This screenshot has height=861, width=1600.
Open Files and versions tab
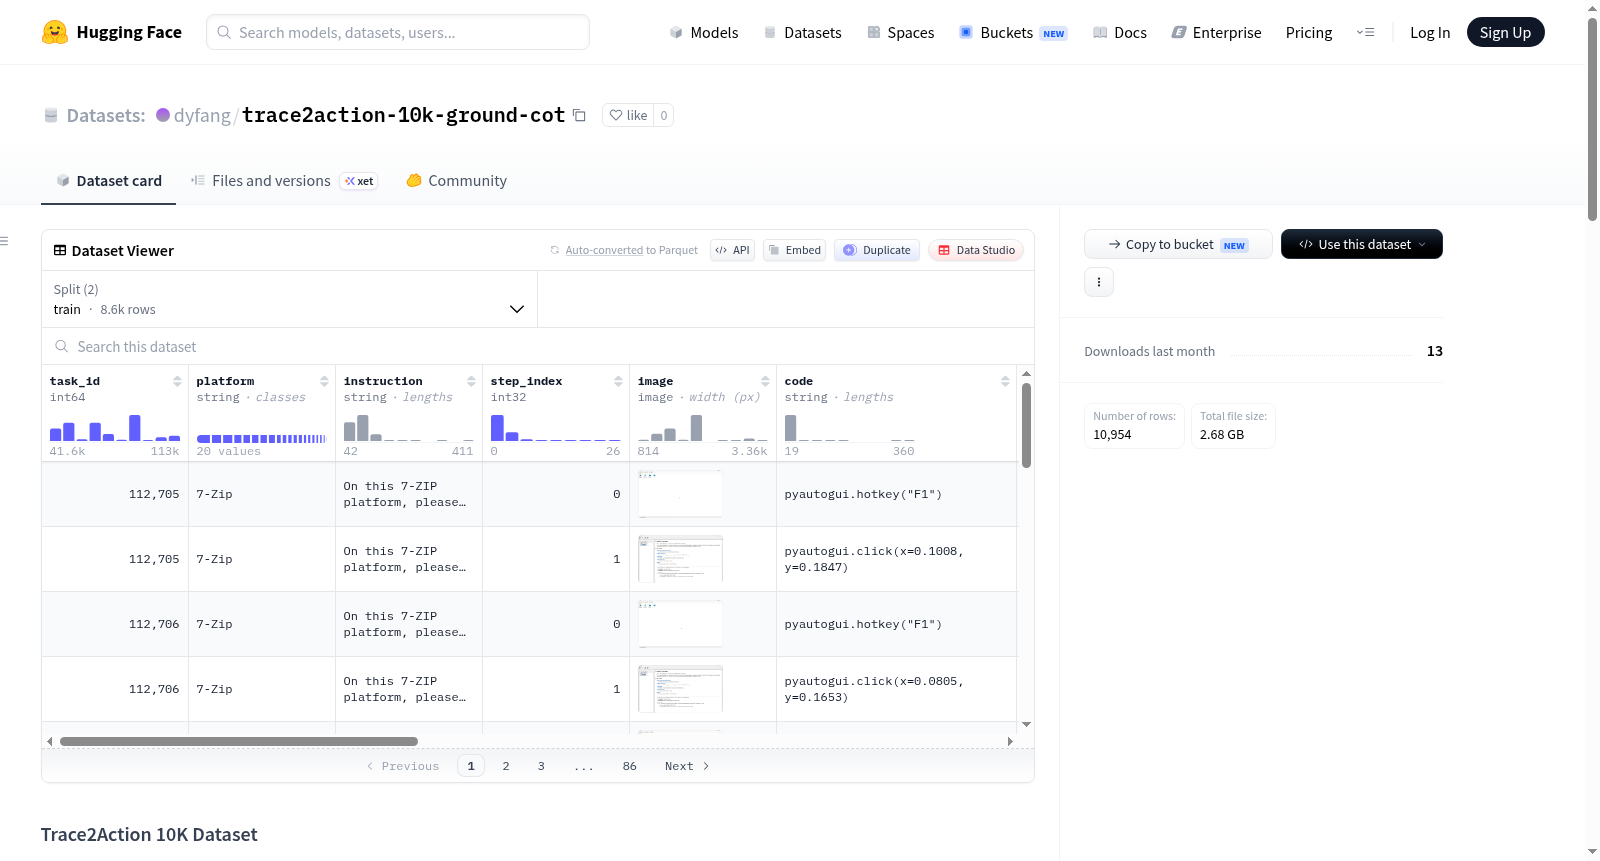point(284,181)
